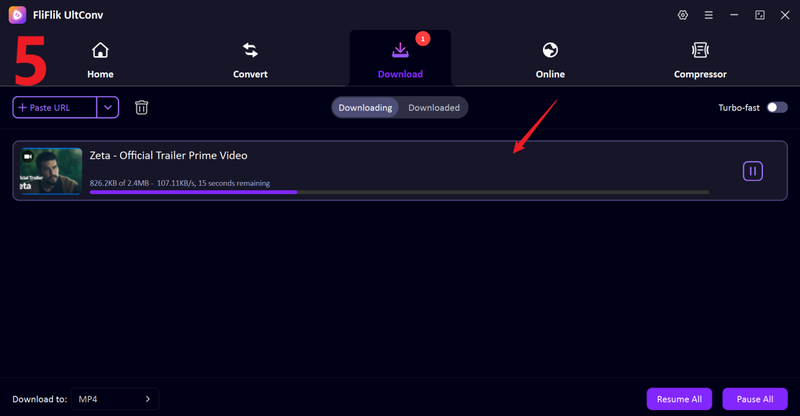Expand the Paste URL dropdown arrow
Screen dimensions: 800x416
pos(108,107)
